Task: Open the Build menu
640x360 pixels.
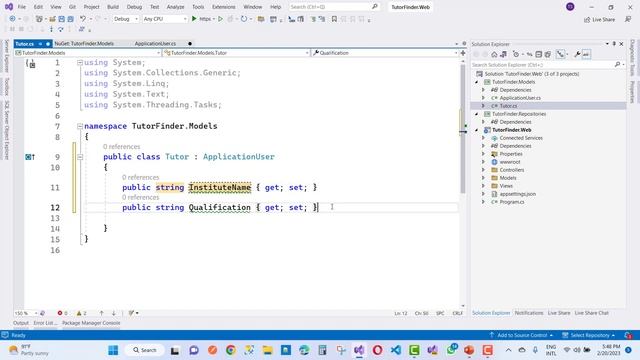Action: pos(113,7)
